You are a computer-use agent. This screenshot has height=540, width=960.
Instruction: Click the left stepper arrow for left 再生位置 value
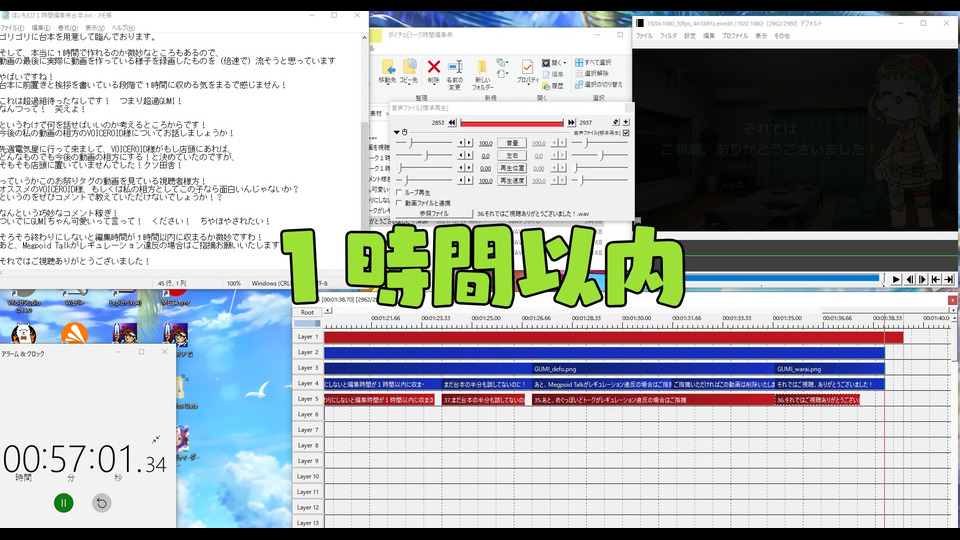coord(462,168)
